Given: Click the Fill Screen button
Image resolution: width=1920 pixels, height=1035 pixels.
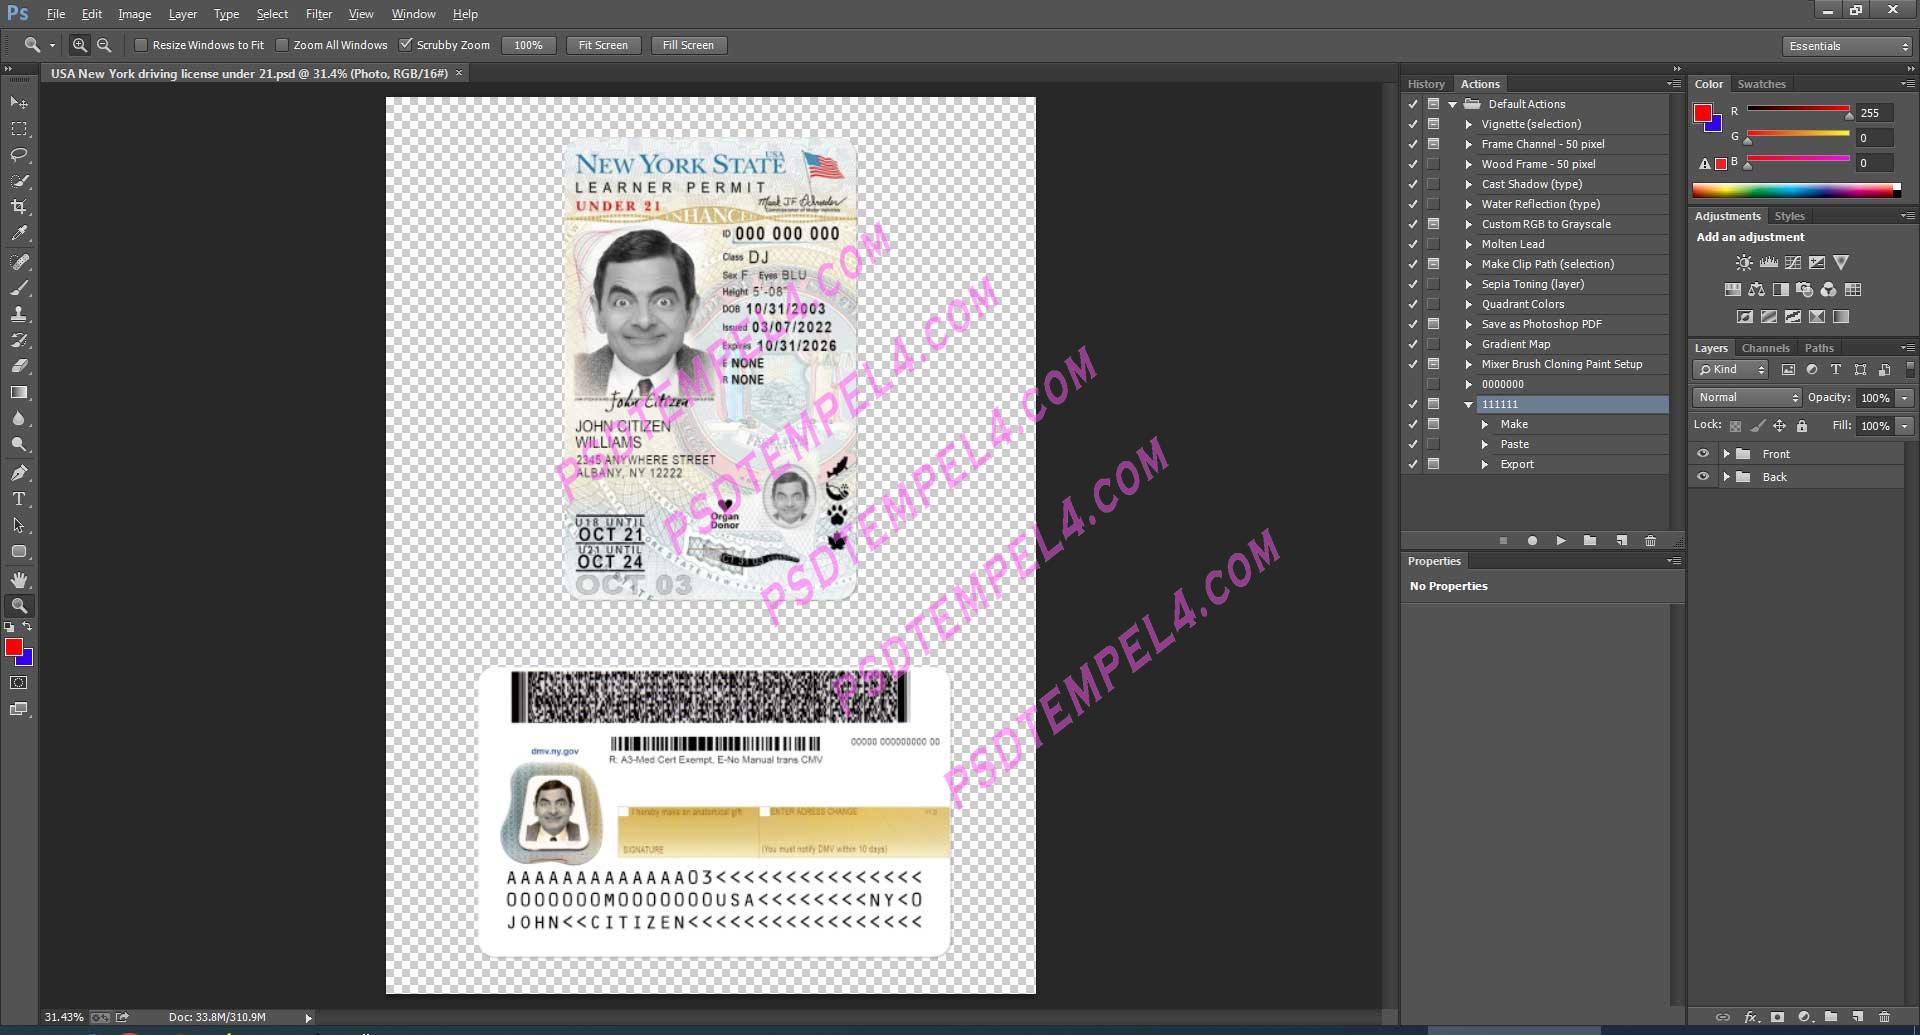Looking at the screenshot, I should click(x=688, y=45).
